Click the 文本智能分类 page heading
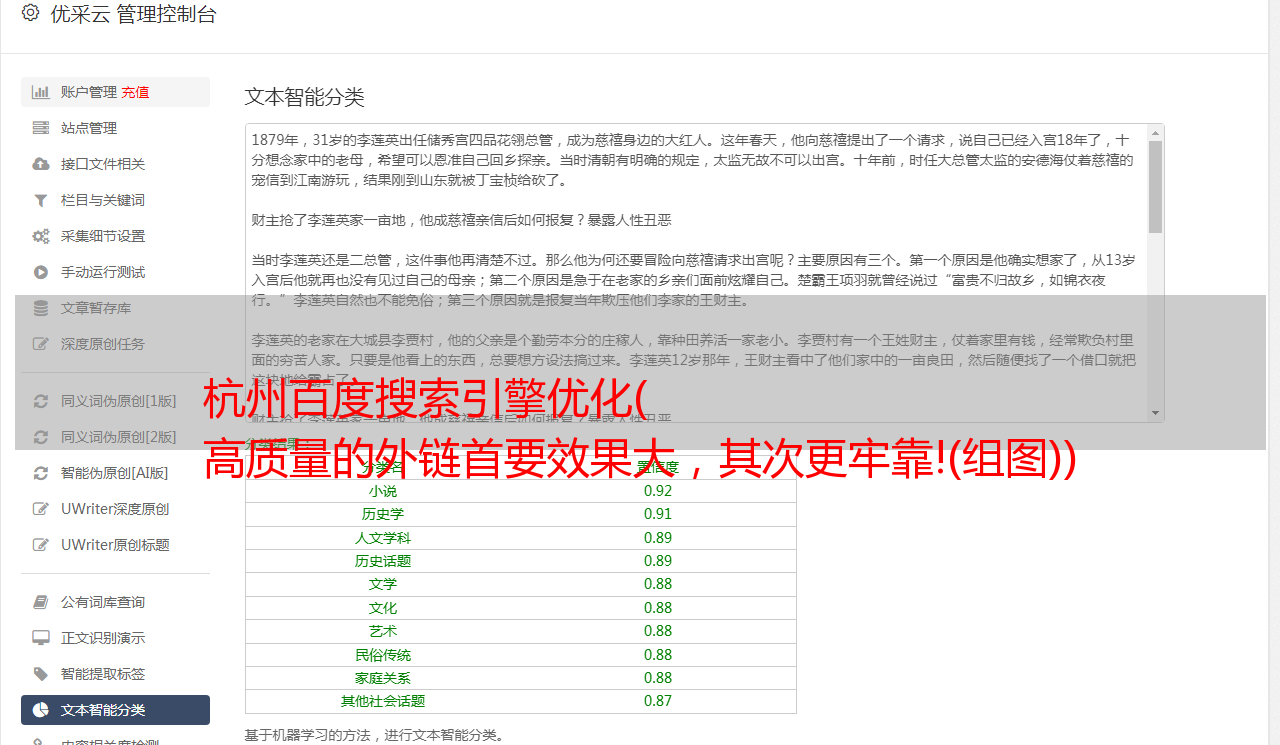 coord(305,97)
